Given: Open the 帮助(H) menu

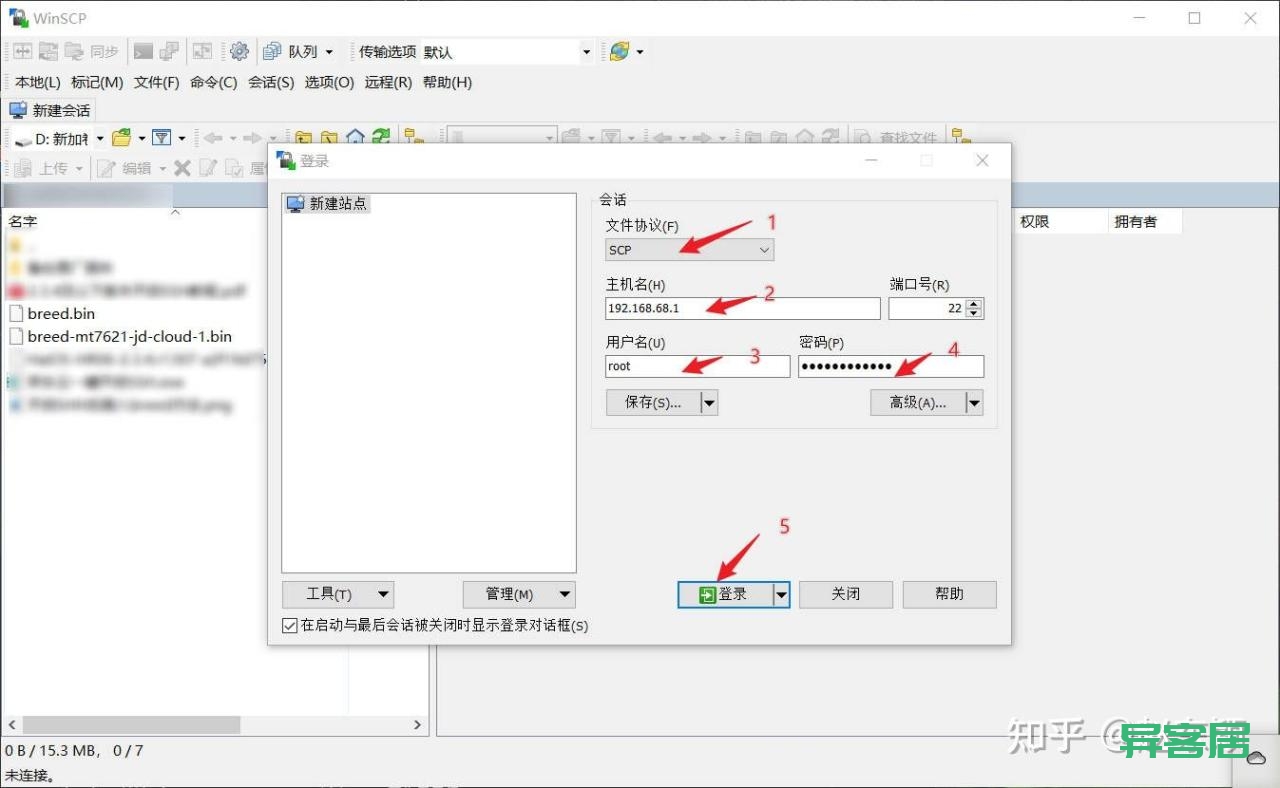Looking at the screenshot, I should point(447,82).
